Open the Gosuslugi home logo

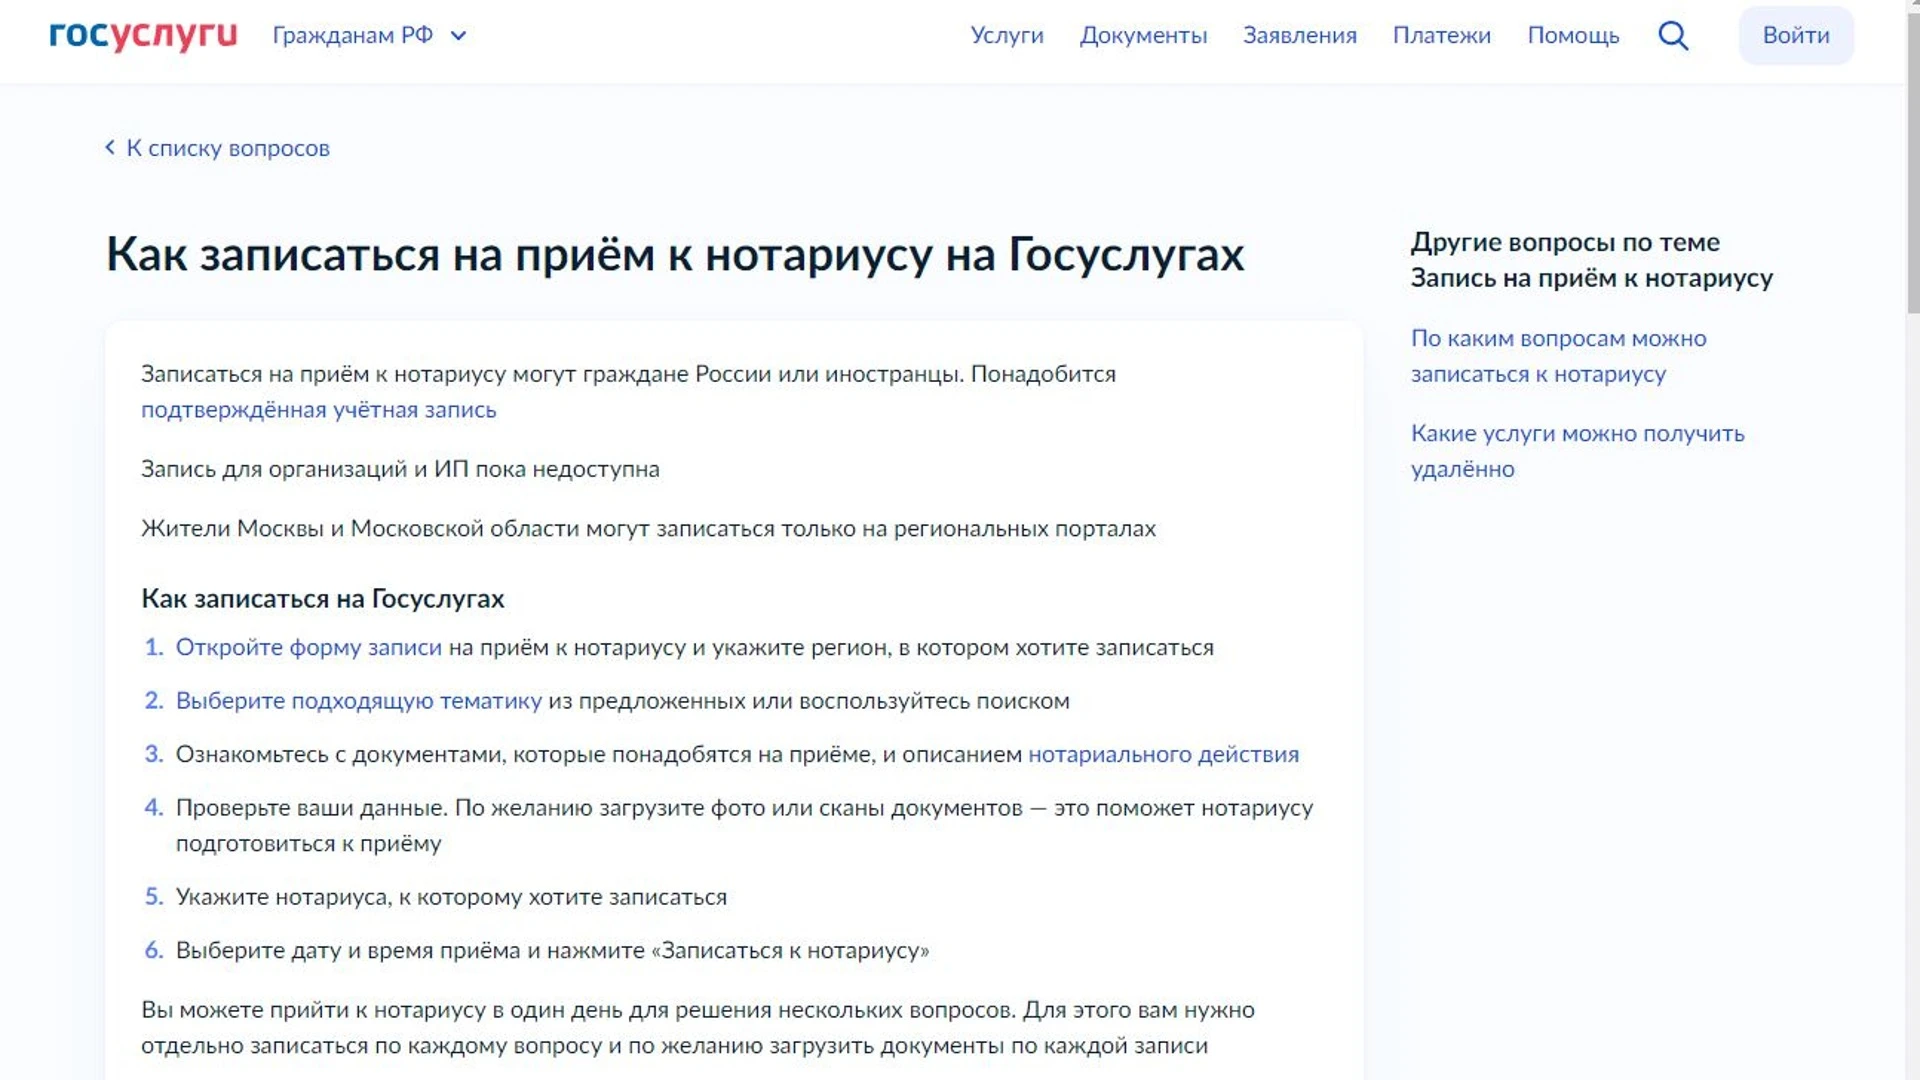143,35
